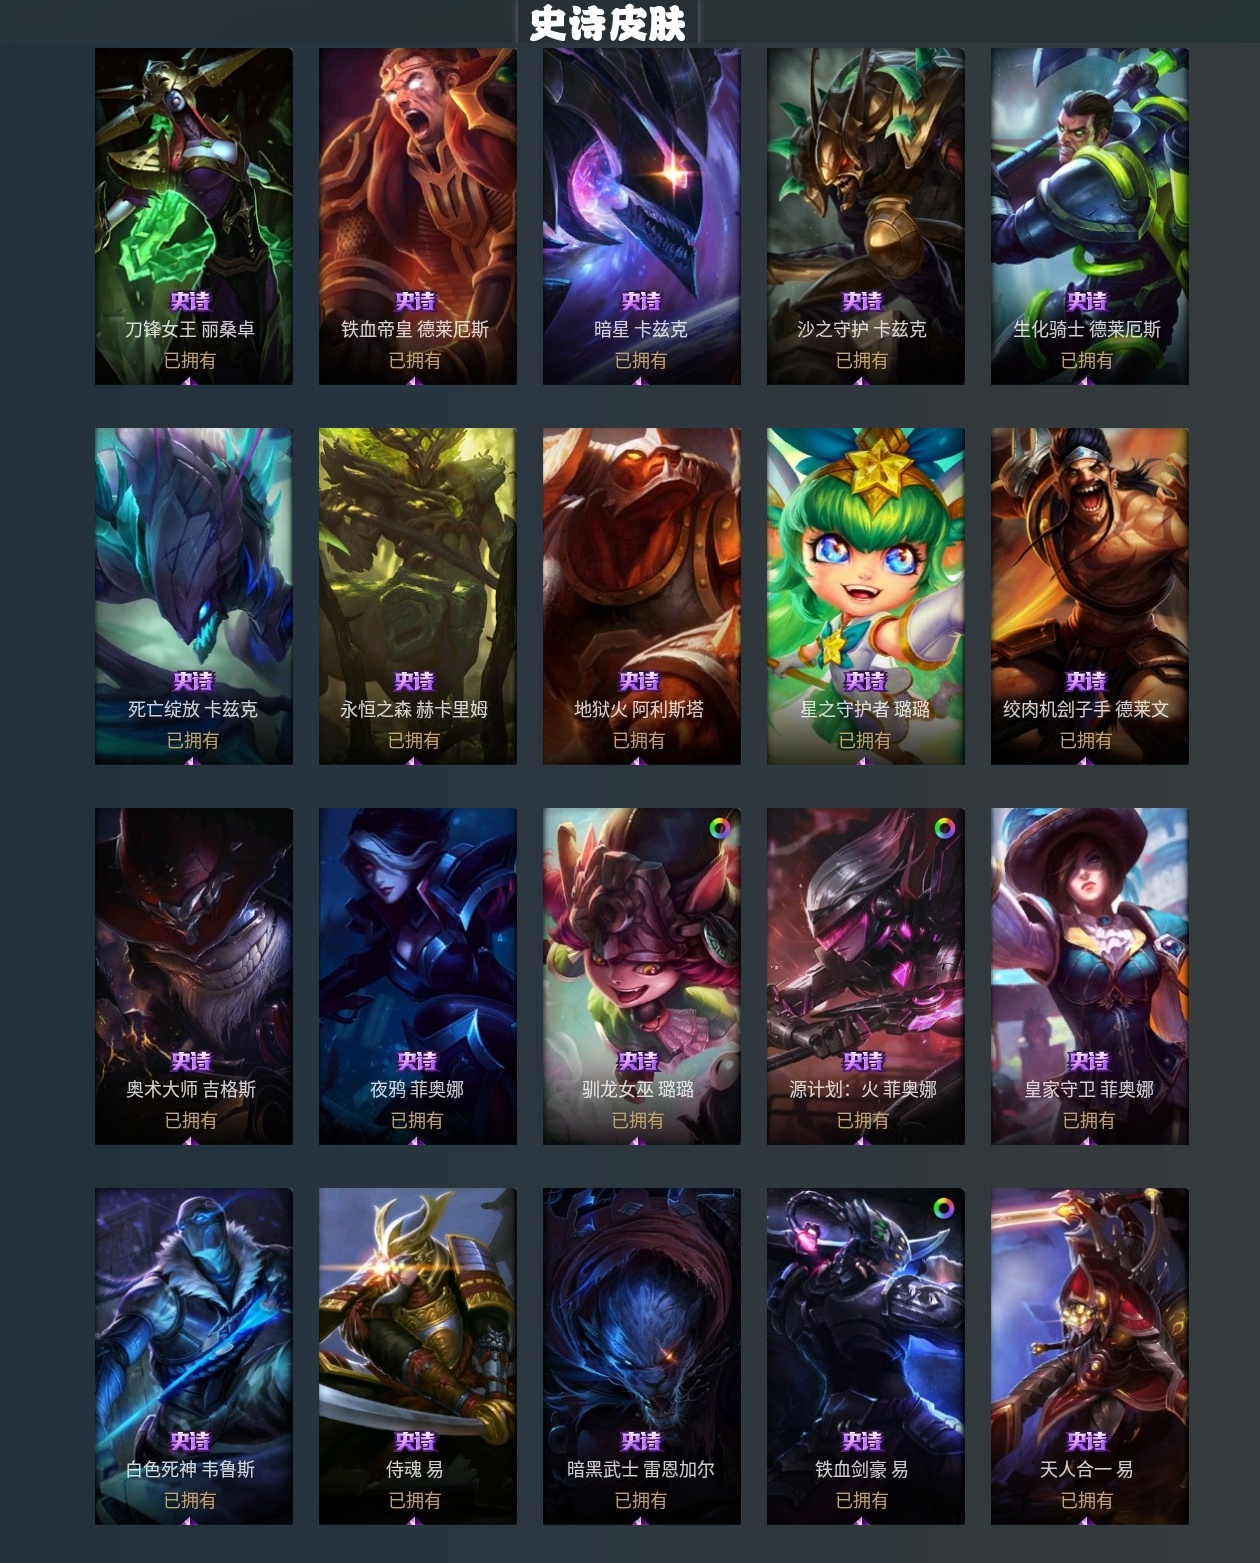1260x1563 pixels.
Task: Open the 永恒之森 赫卡里姆 skin name link
Action: [414, 709]
